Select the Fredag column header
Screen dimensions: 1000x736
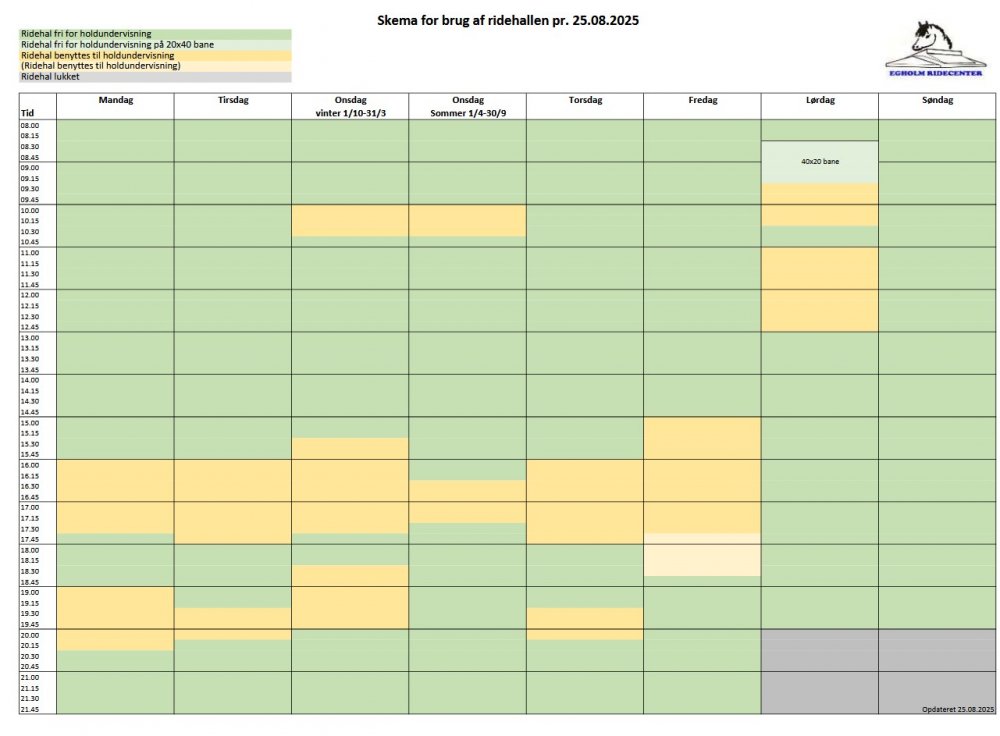click(702, 101)
